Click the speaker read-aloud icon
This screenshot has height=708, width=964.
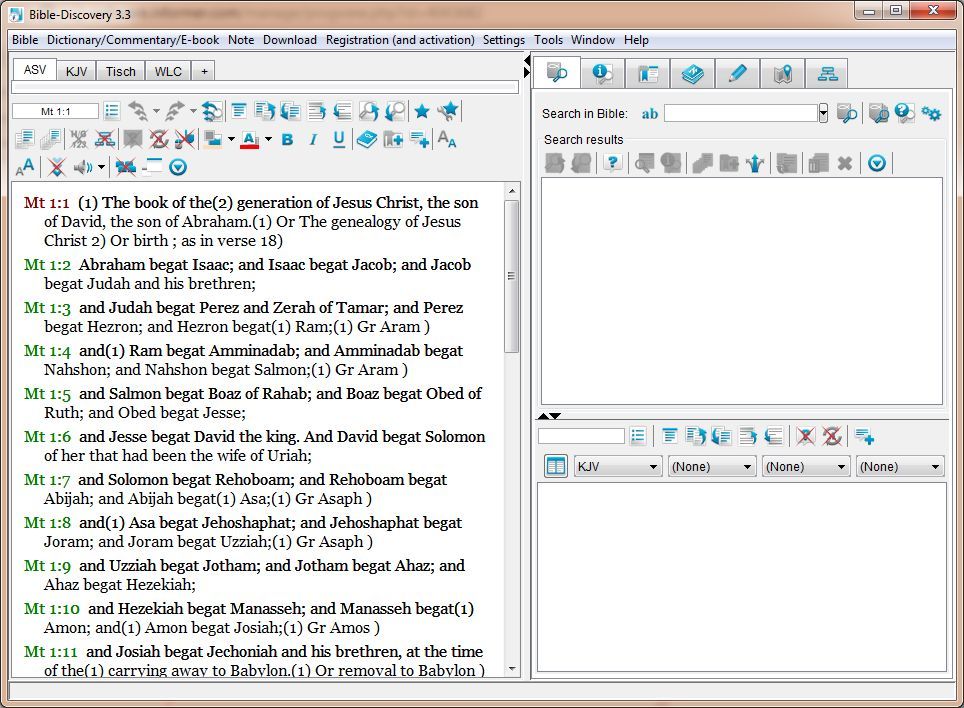point(82,167)
